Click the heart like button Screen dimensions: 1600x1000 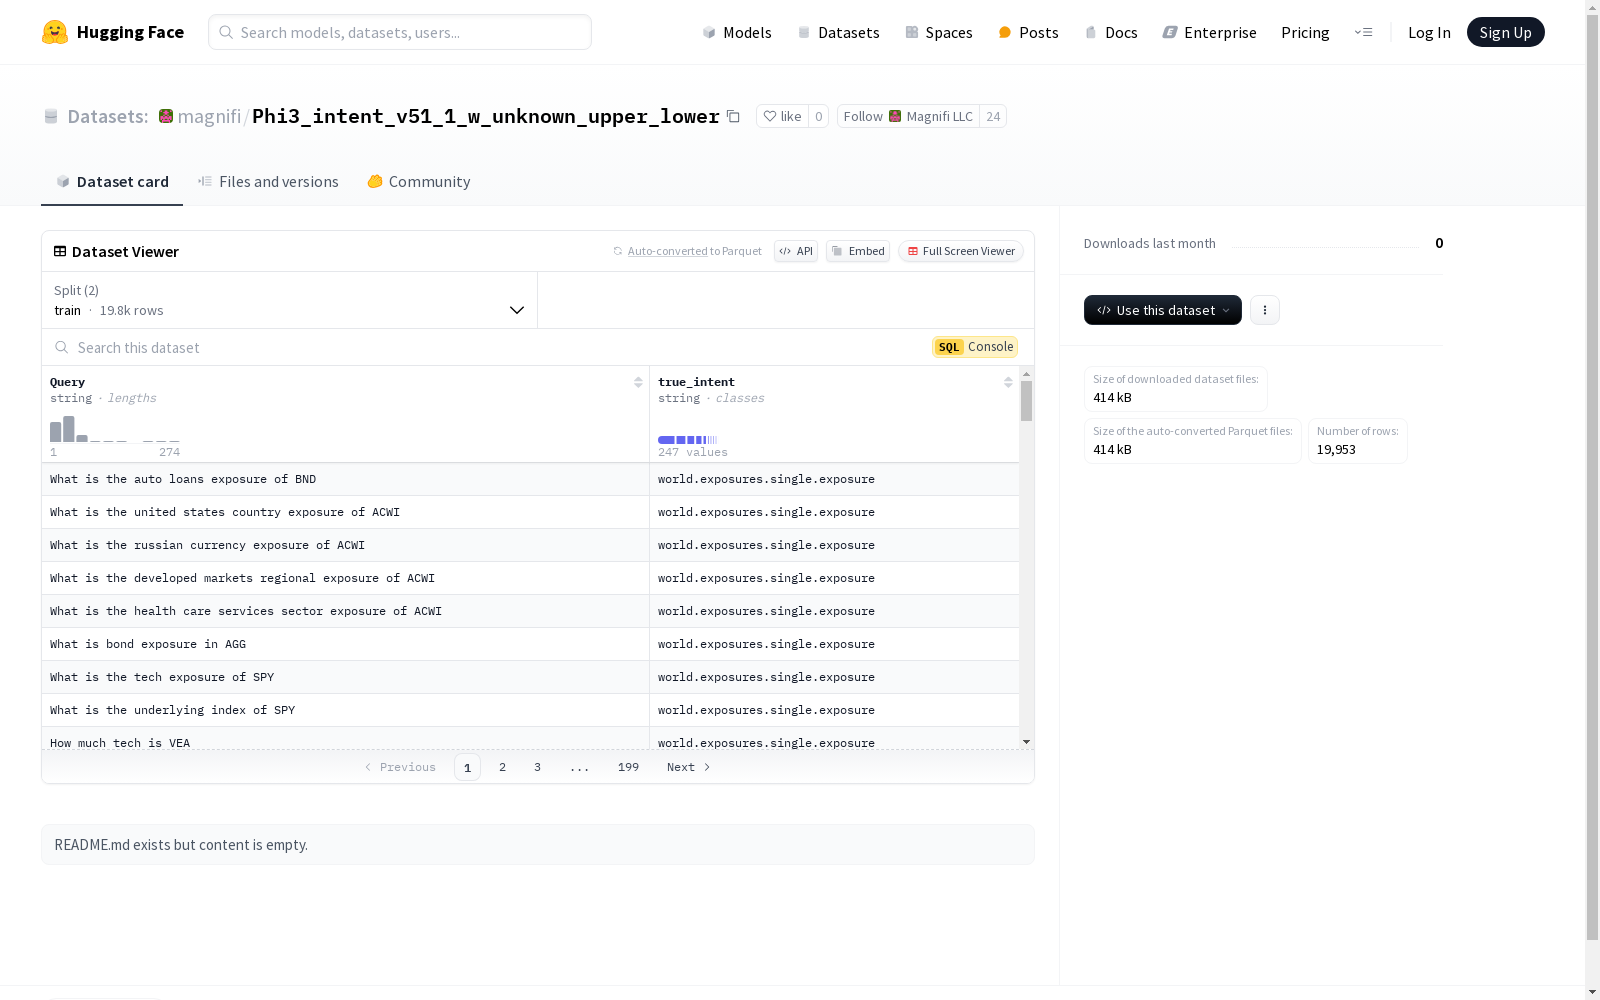click(x=782, y=116)
